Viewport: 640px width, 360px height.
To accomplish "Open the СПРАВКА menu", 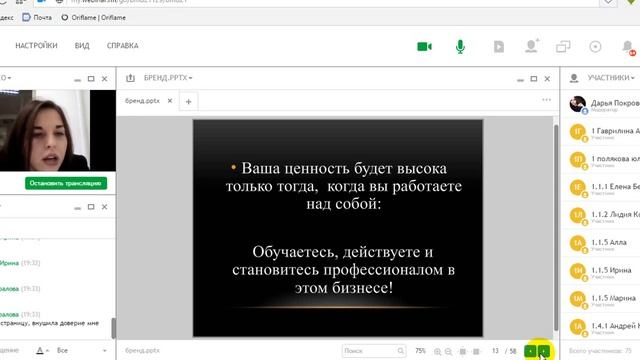I will [x=122, y=45].
